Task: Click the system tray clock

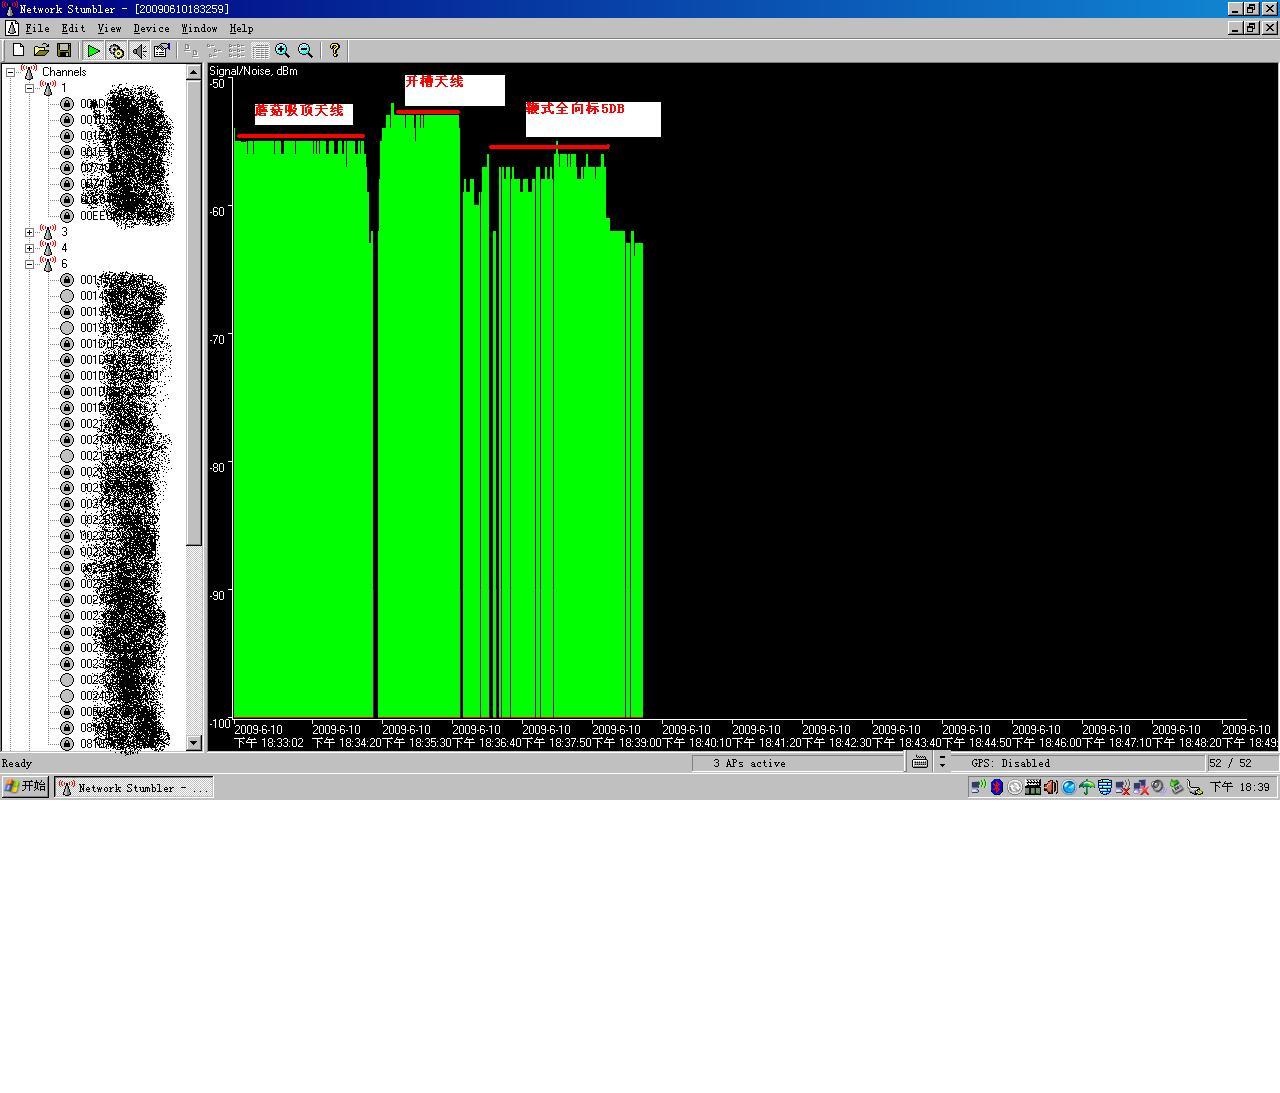Action: [x=1240, y=787]
